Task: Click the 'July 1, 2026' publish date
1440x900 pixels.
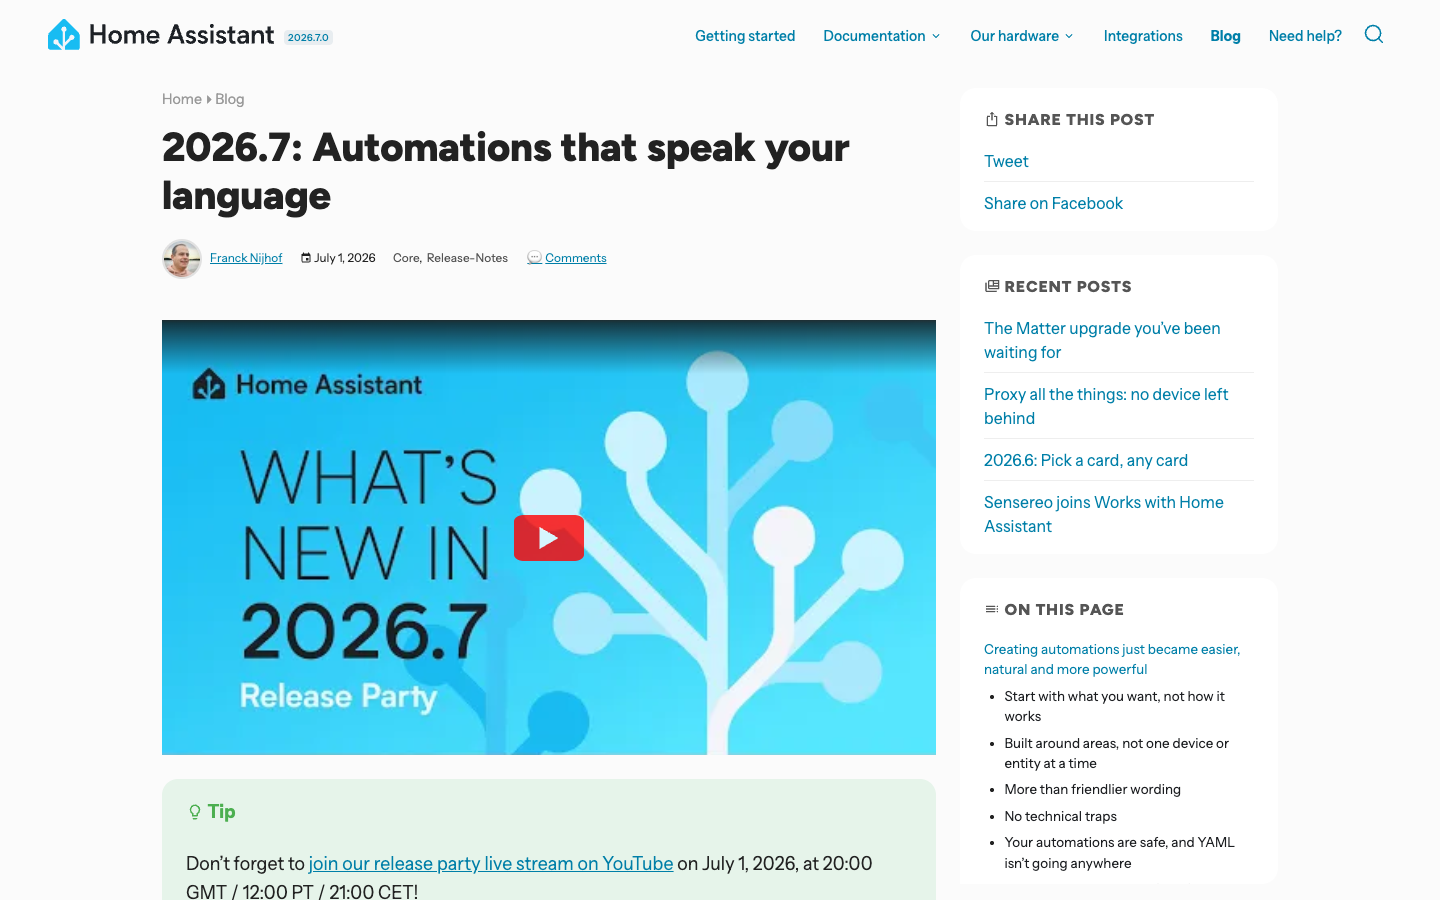Action: coord(345,258)
